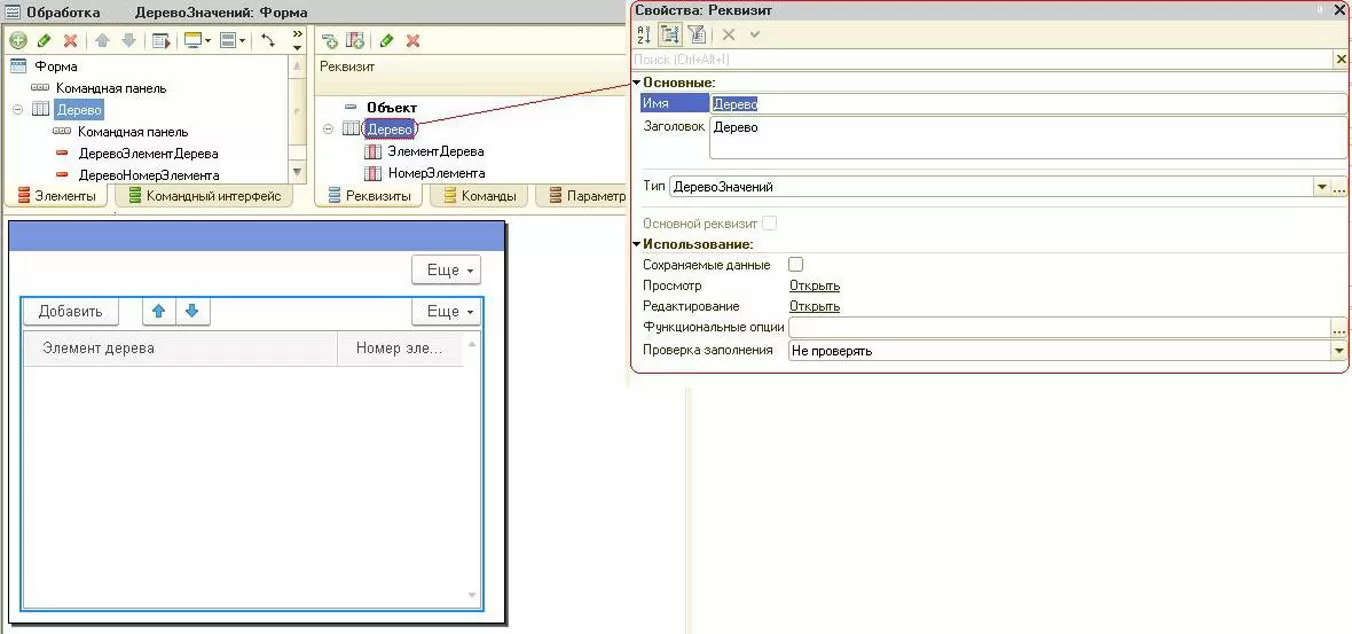Click preview table scrollbar down arrow
This screenshot has height=634, width=1352.
472,595
